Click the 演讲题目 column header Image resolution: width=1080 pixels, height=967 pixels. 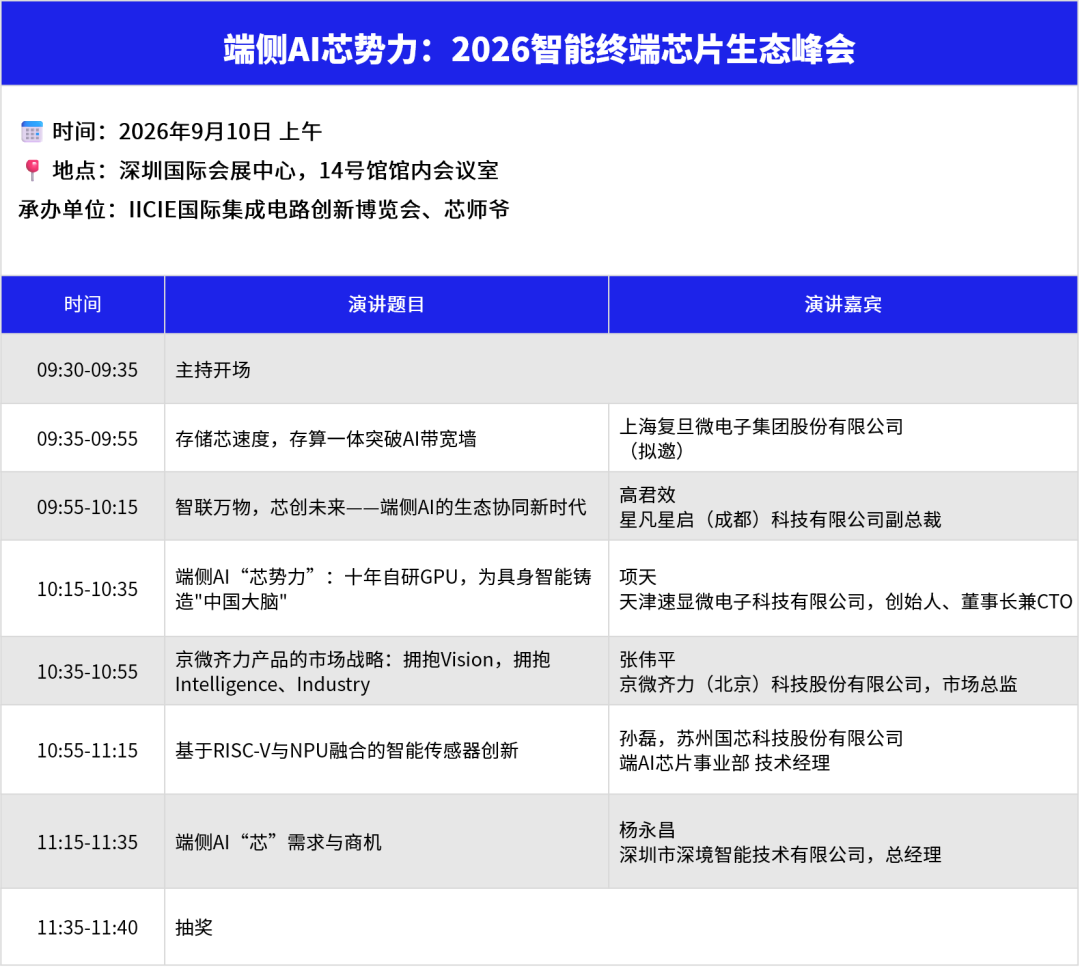(x=386, y=304)
